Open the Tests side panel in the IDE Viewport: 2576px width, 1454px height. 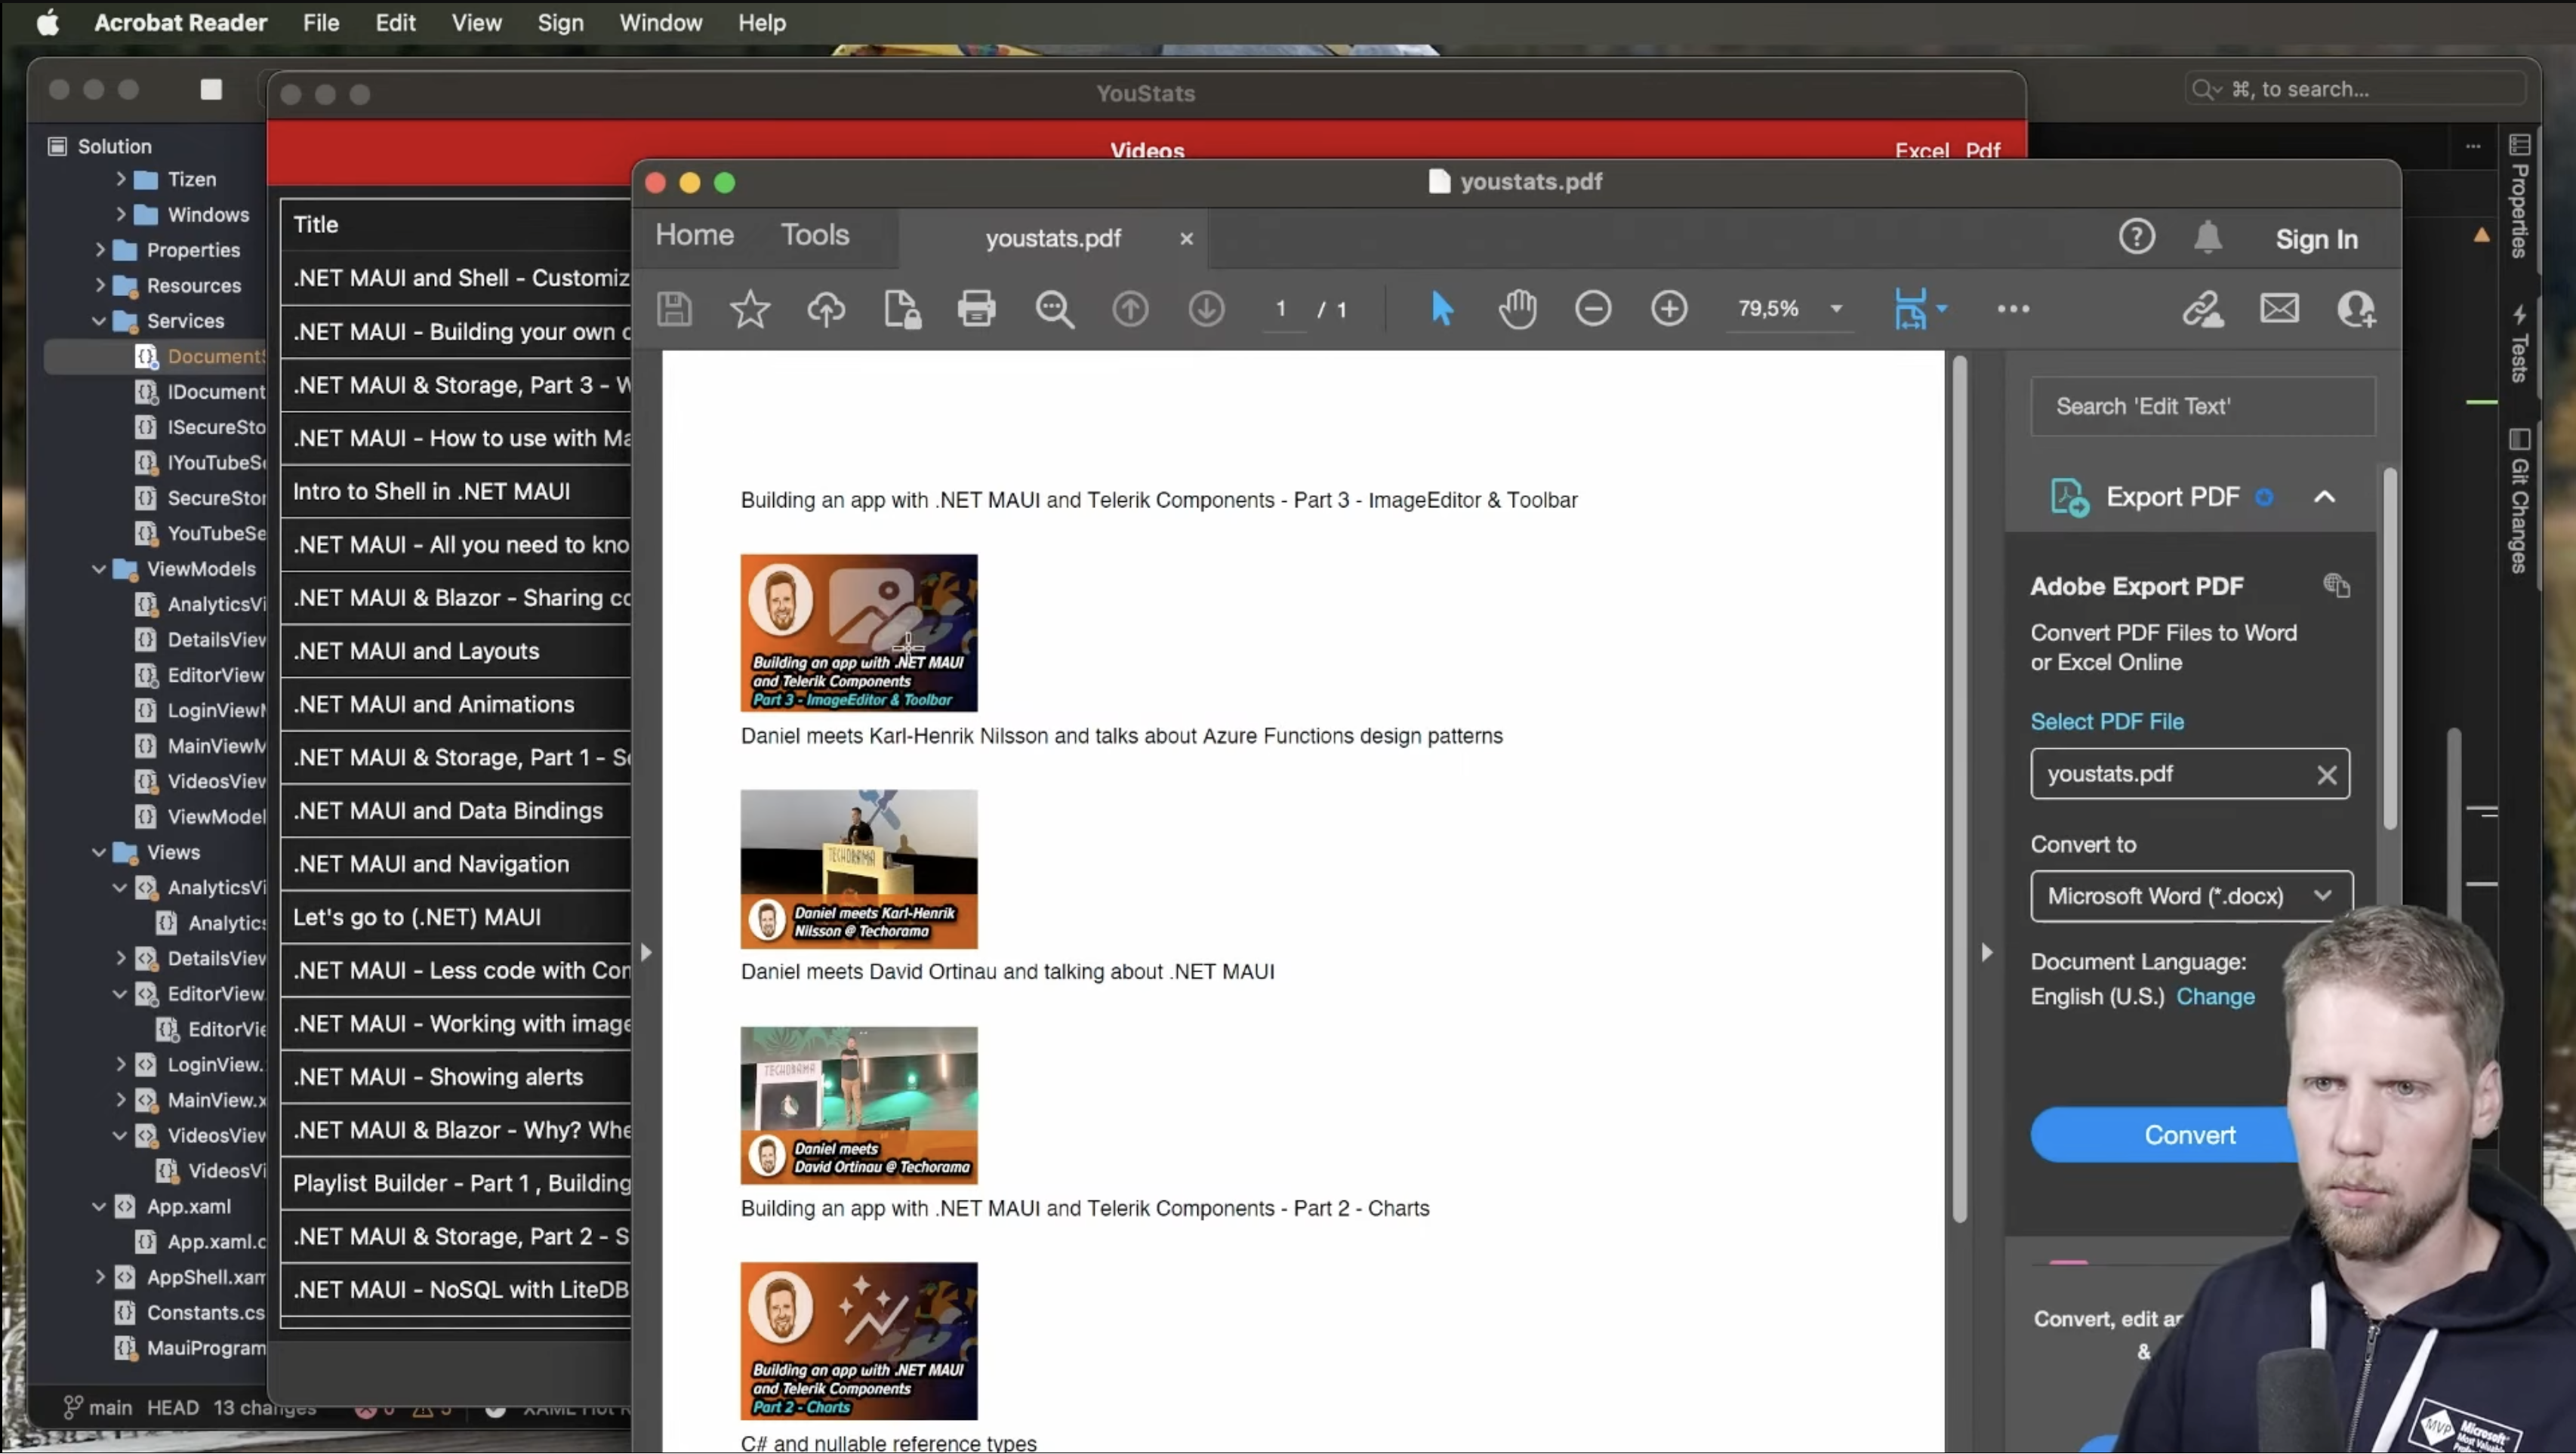pos(2519,344)
